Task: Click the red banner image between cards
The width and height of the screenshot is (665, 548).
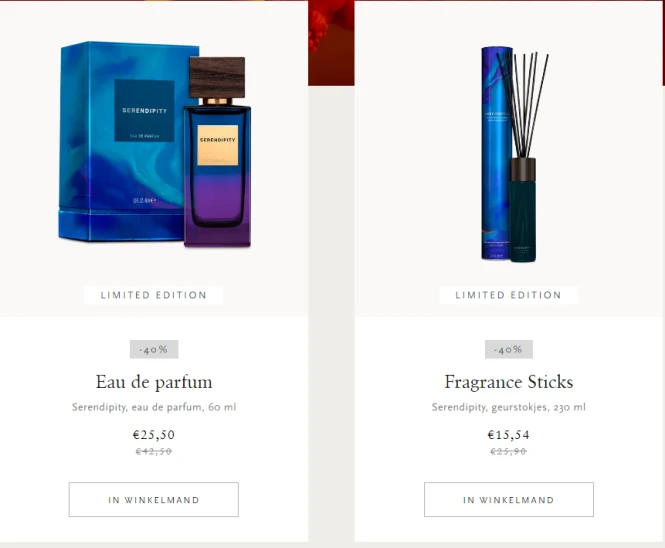Action: tap(331, 43)
